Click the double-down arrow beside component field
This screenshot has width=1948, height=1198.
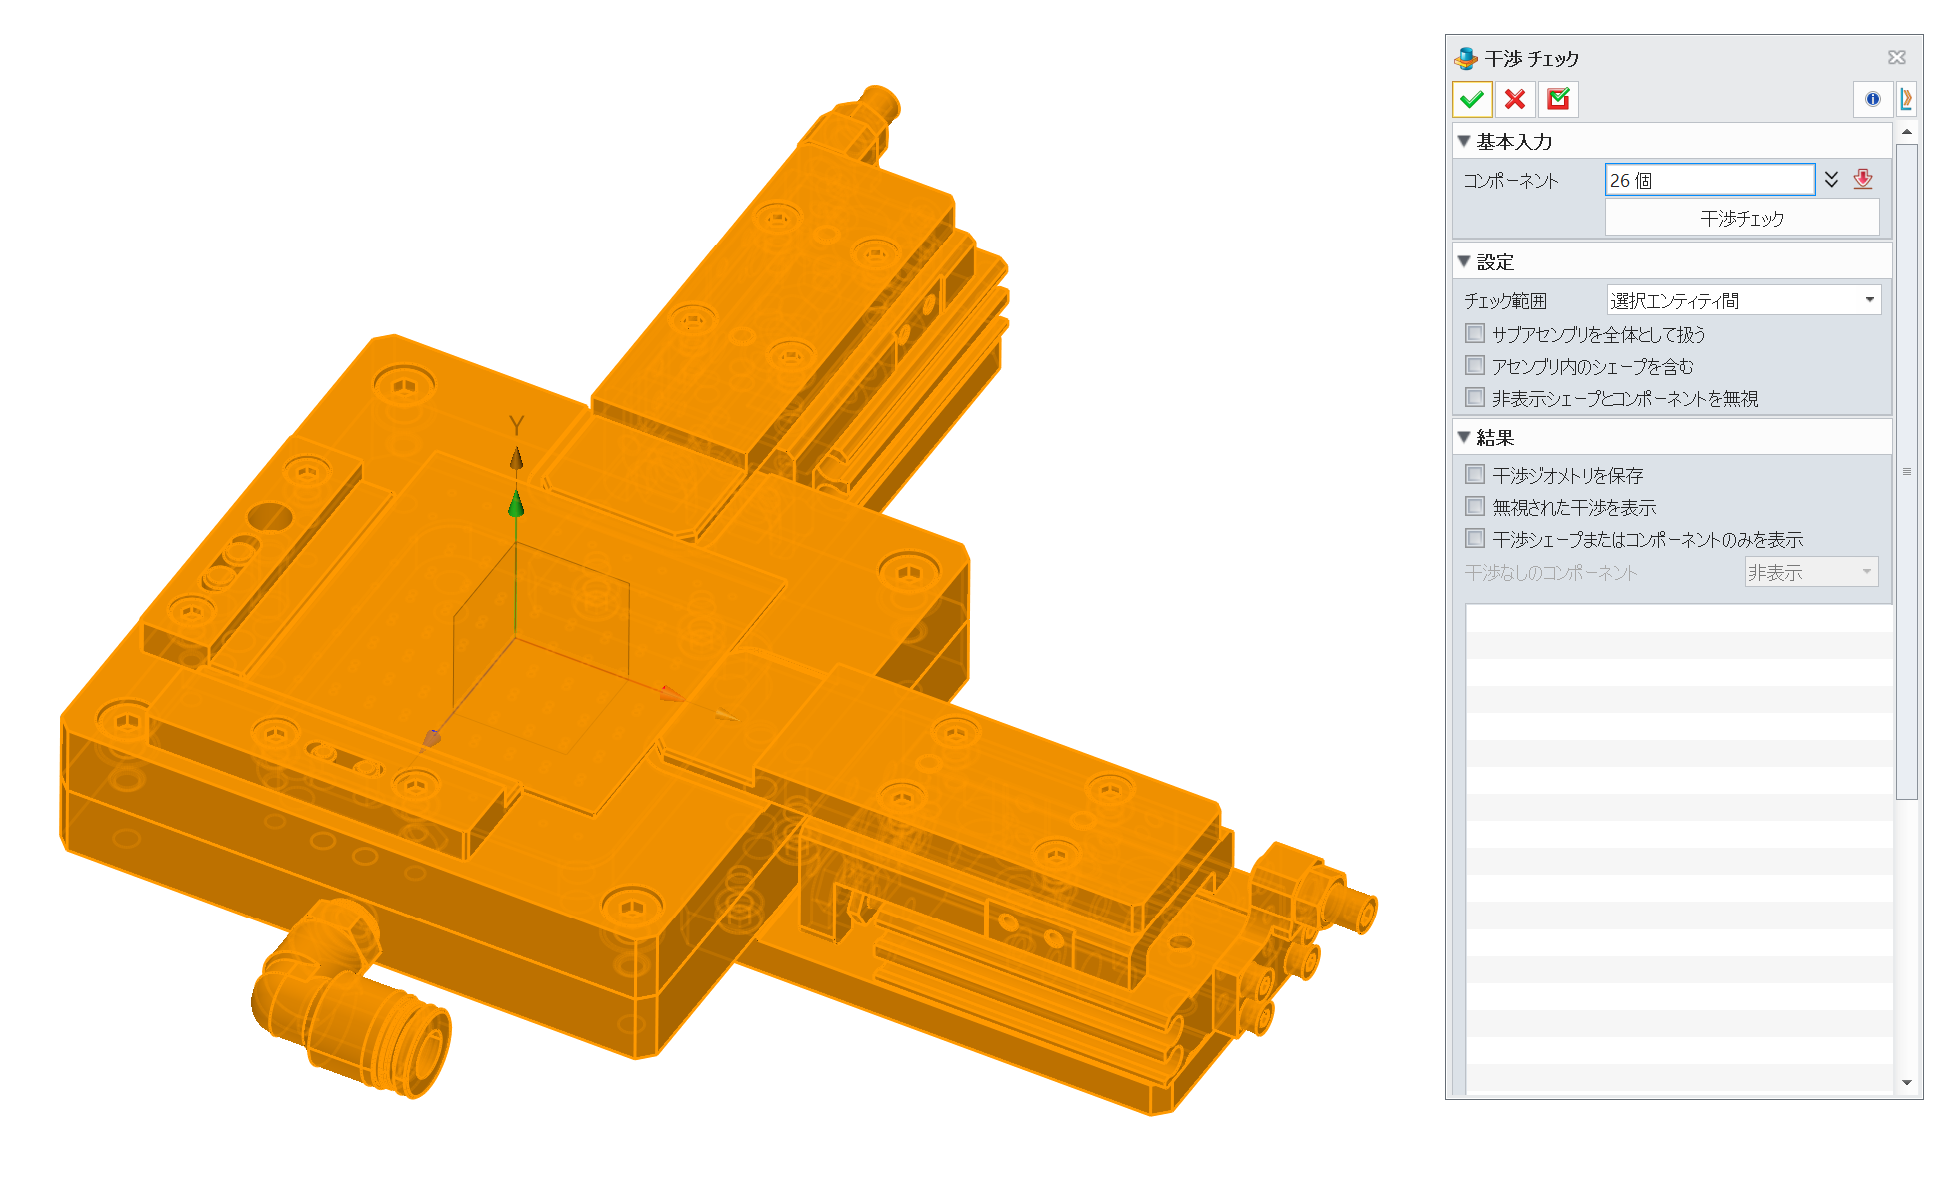click(1831, 180)
